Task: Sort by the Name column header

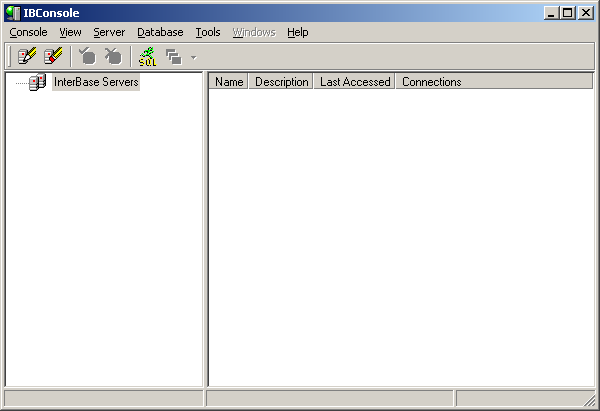Action: (229, 82)
